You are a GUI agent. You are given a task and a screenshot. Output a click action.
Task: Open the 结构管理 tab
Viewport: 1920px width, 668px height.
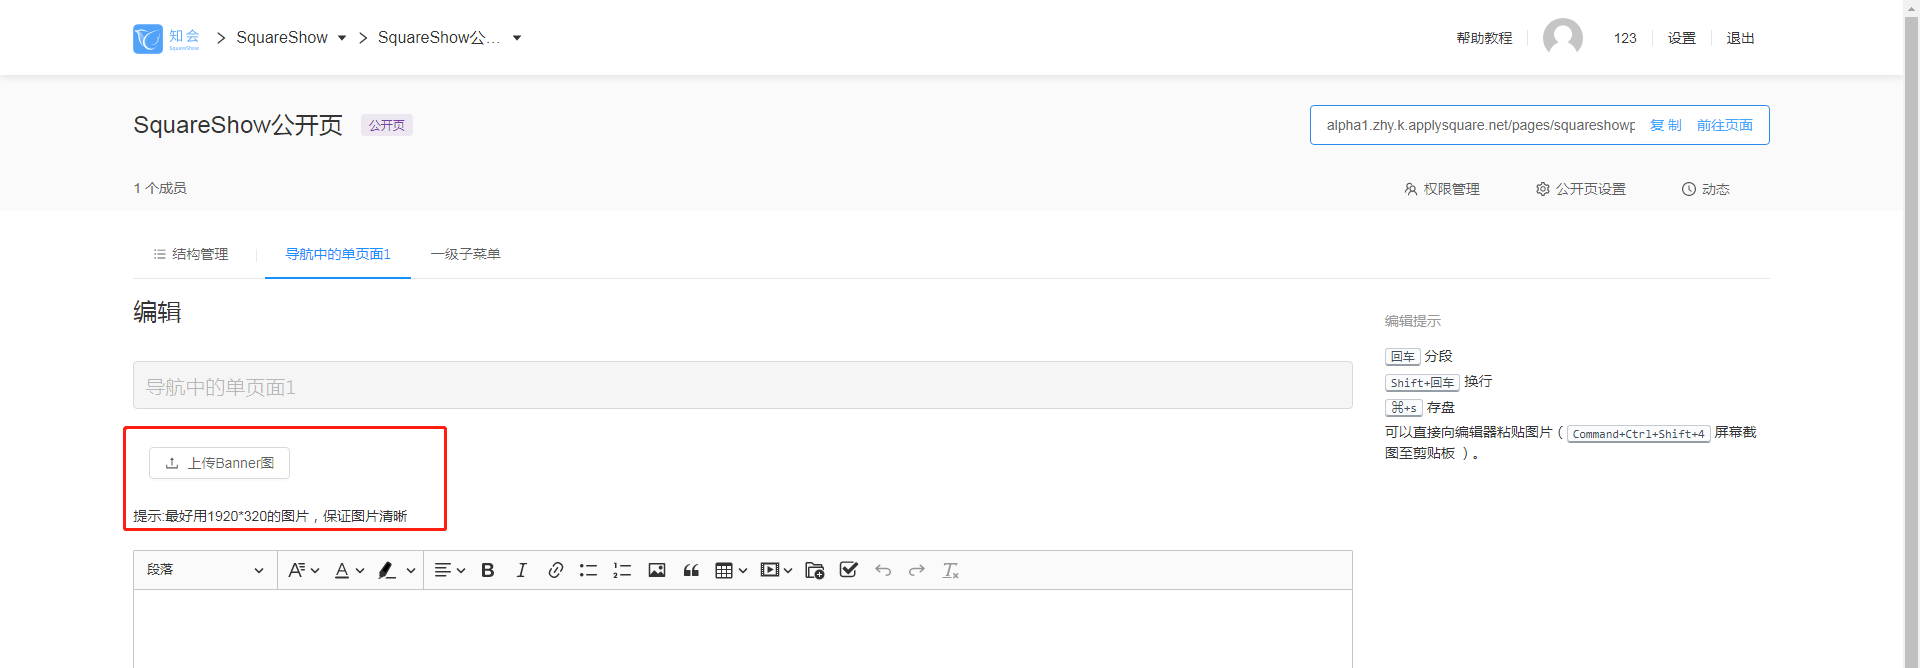pos(190,254)
